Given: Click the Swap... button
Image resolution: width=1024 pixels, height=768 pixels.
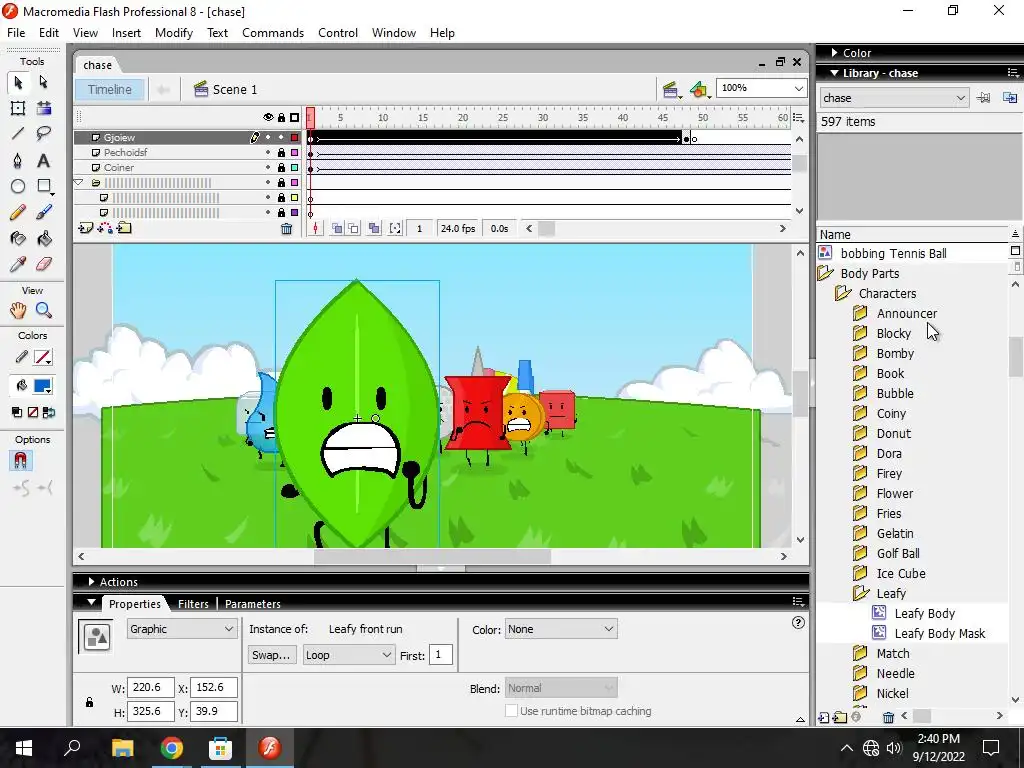Looking at the screenshot, I should (272, 655).
